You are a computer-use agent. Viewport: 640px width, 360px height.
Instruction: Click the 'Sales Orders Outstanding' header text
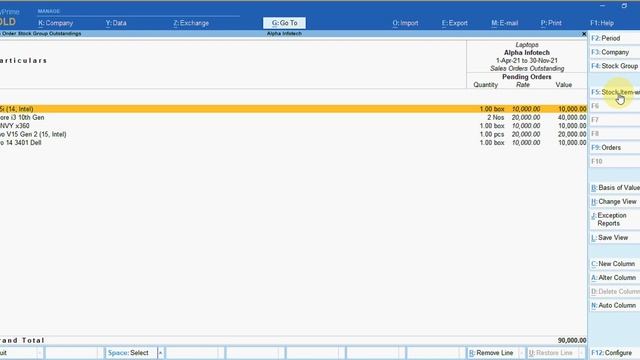(527, 69)
